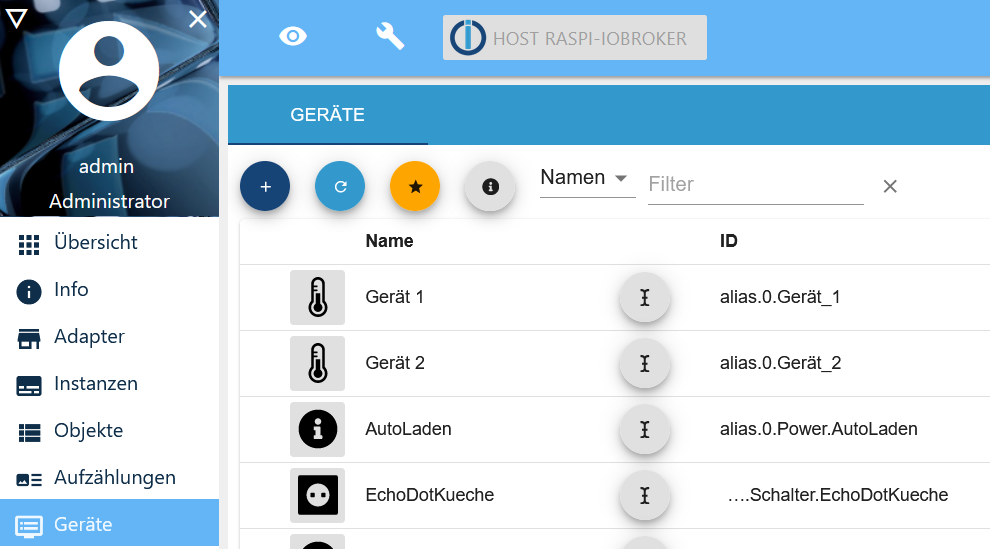Open Info in the sidebar
This screenshot has width=990, height=549.
tap(109, 290)
